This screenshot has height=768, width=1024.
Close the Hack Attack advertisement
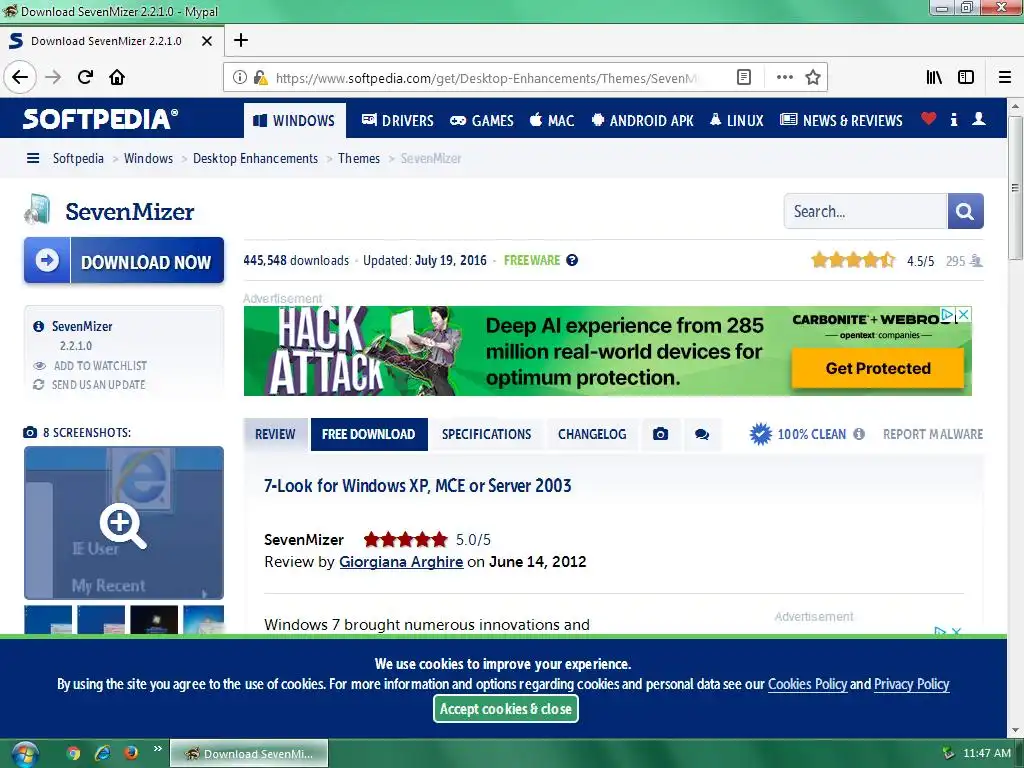(x=963, y=315)
